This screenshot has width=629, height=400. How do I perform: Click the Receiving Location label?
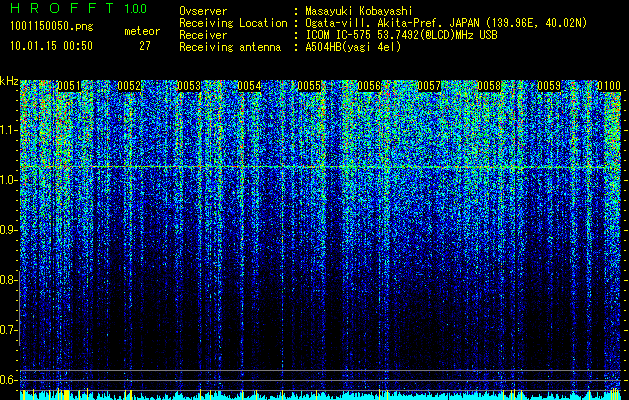(x=233, y=23)
